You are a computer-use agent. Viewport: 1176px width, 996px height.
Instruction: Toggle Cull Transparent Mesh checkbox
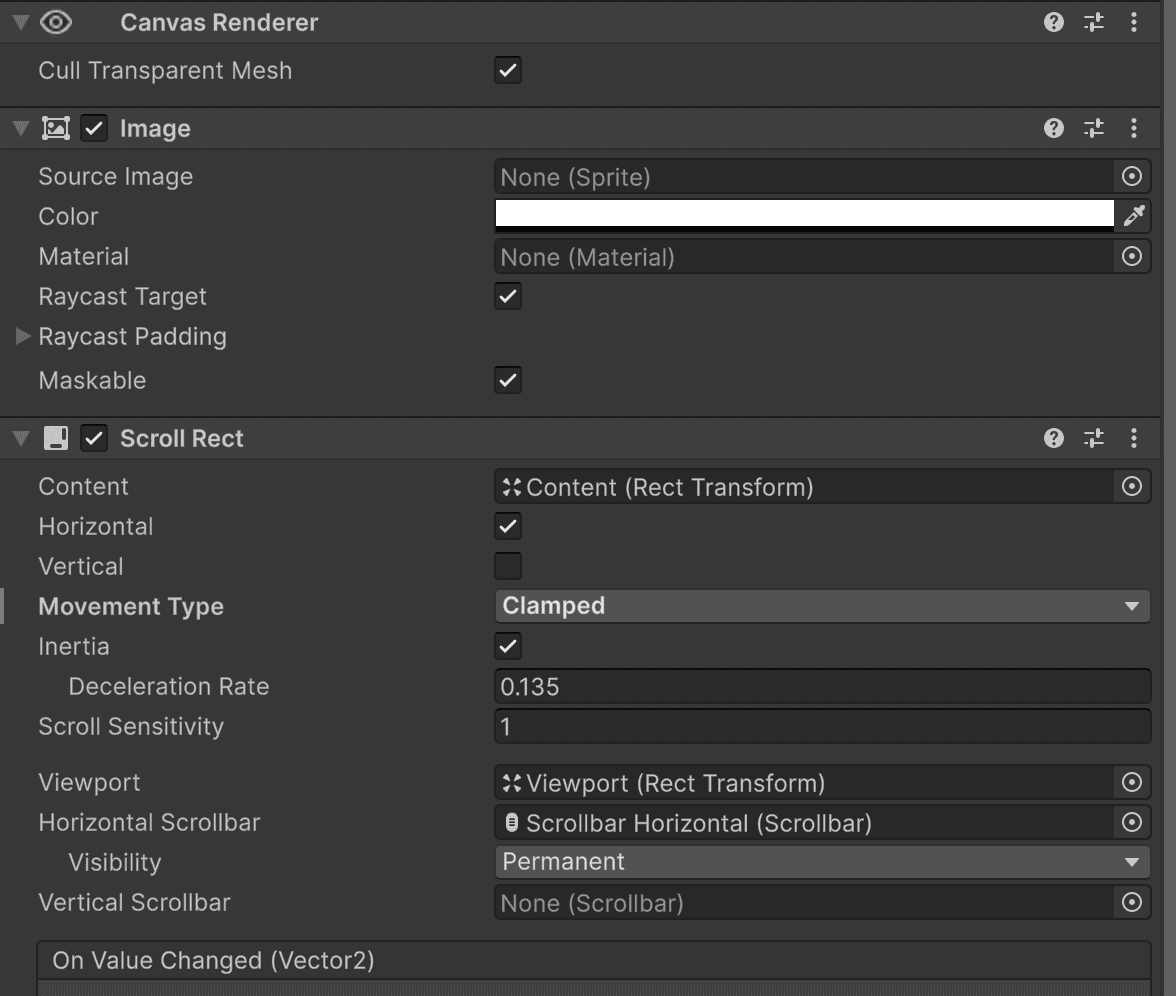pyautogui.click(x=508, y=70)
